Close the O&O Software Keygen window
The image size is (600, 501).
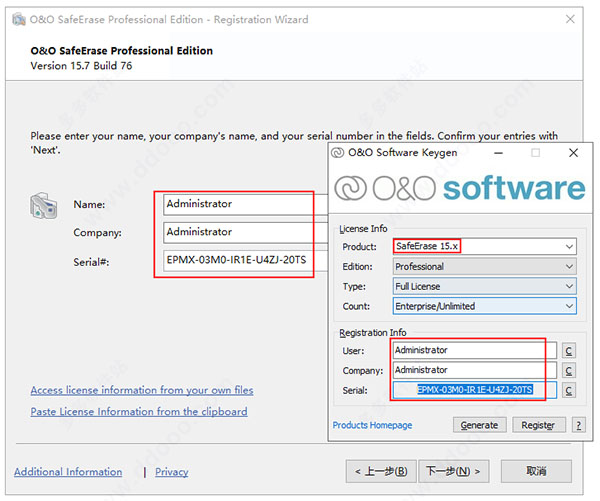(573, 153)
